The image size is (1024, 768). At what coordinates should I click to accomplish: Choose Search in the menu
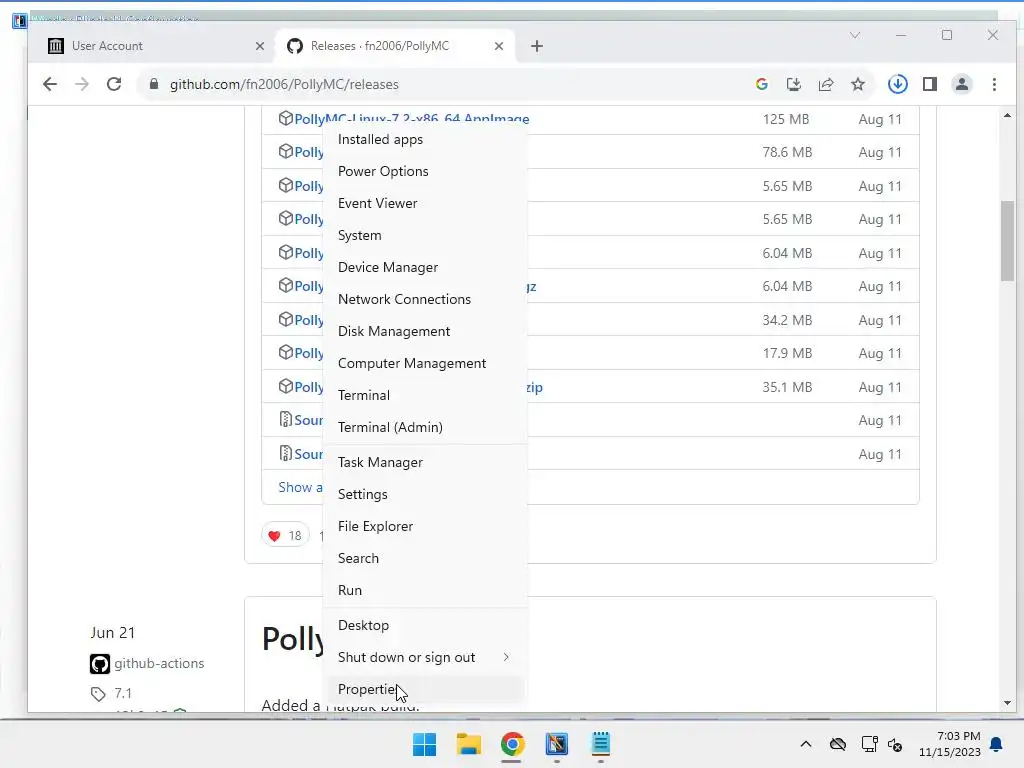click(x=424, y=558)
